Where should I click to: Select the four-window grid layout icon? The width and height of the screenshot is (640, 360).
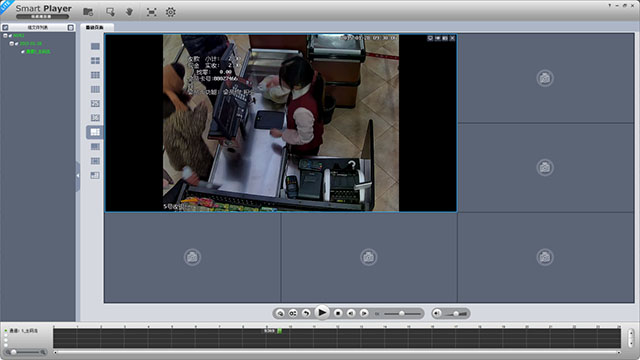pos(95,61)
